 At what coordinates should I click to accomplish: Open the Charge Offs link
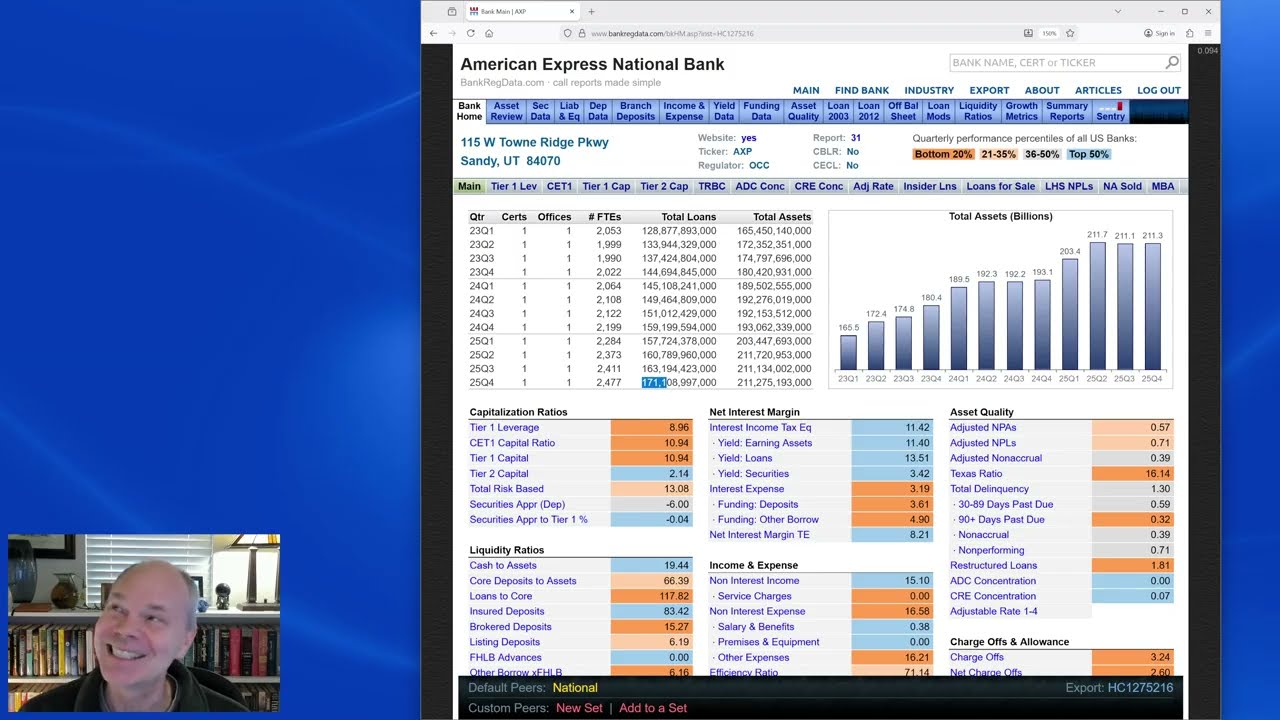click(977, 657)
